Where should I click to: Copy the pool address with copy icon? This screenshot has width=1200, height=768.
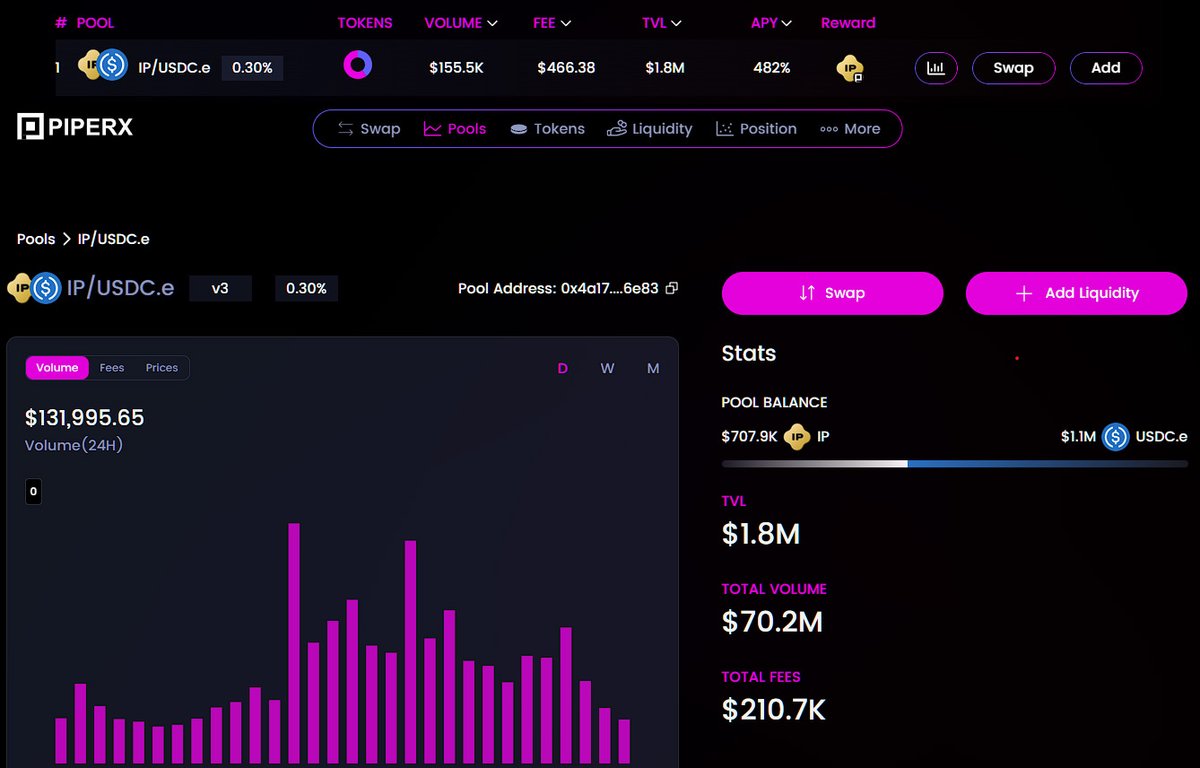pos(672,288)
